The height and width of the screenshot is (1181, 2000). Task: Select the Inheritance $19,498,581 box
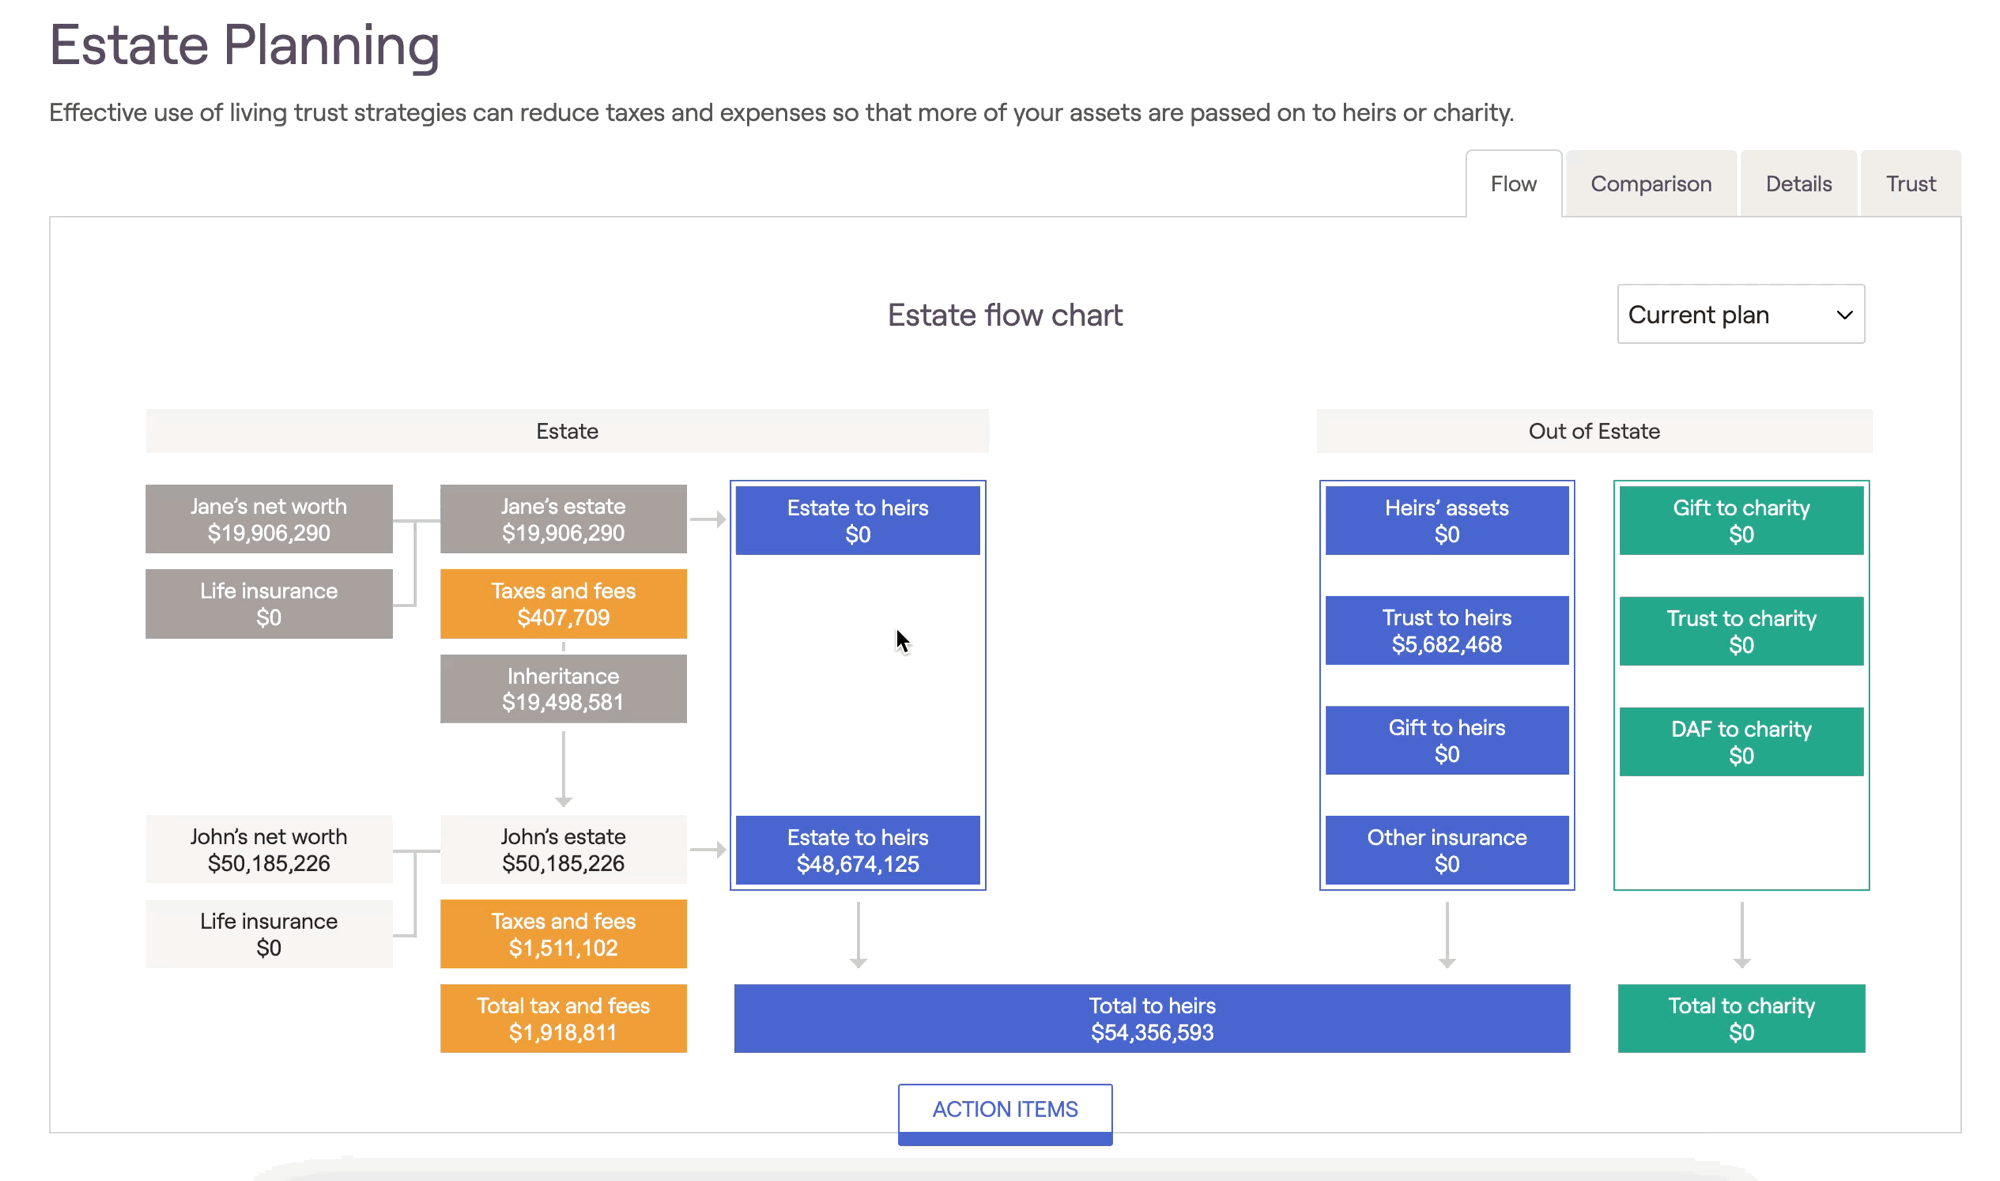click(x=563, y=689)
